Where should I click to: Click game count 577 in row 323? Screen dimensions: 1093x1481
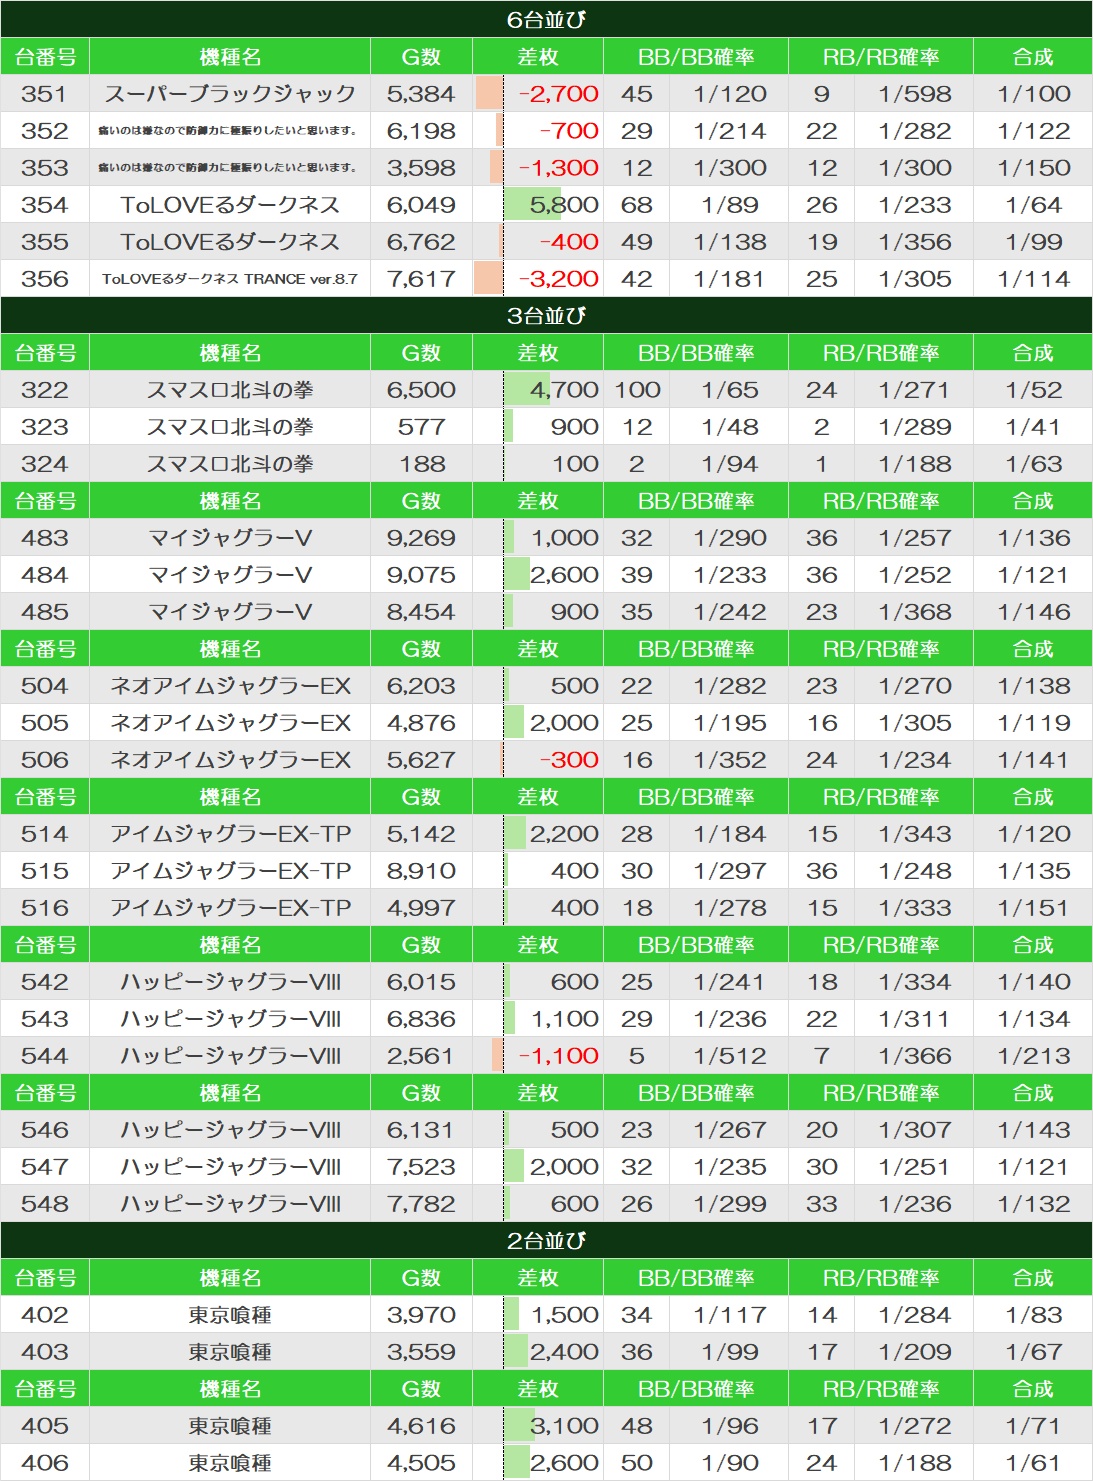click(x=421, y=426)
